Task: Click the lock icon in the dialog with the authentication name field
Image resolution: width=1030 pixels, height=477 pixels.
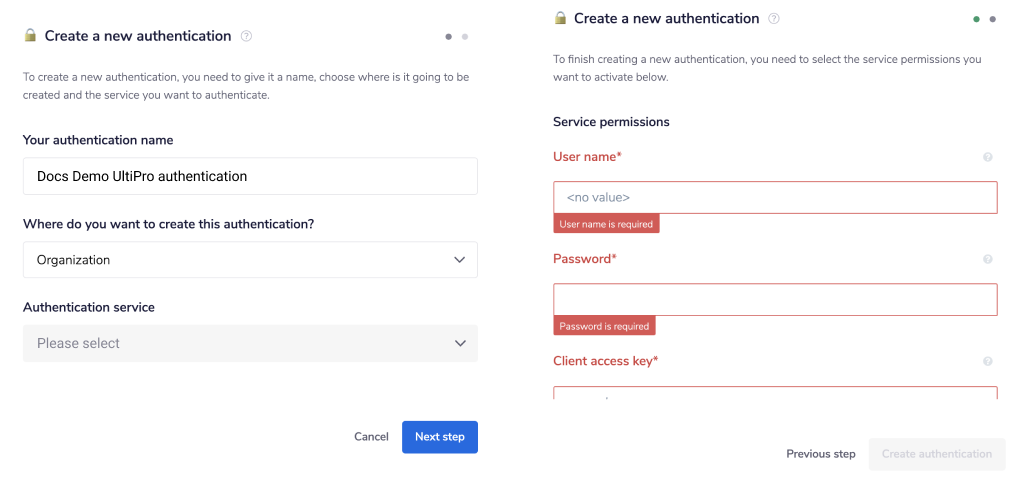Action: tap(30, 36)
